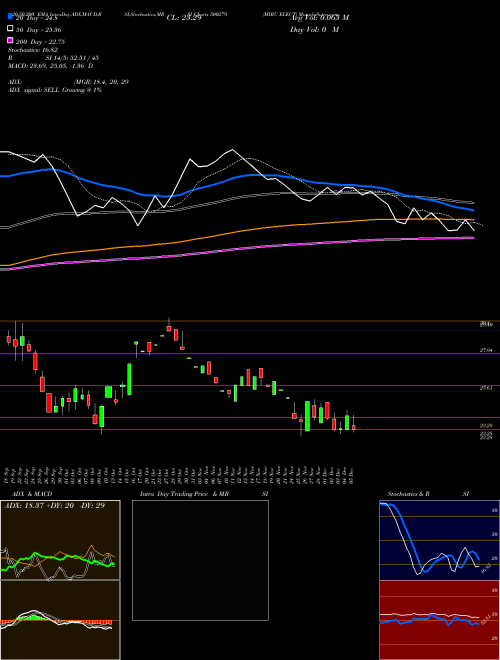Screen dimensions: 500x660
Task: Click the 'ADX: 18.37 +DY: 20 -DY: 29' header
Action: 54,505
